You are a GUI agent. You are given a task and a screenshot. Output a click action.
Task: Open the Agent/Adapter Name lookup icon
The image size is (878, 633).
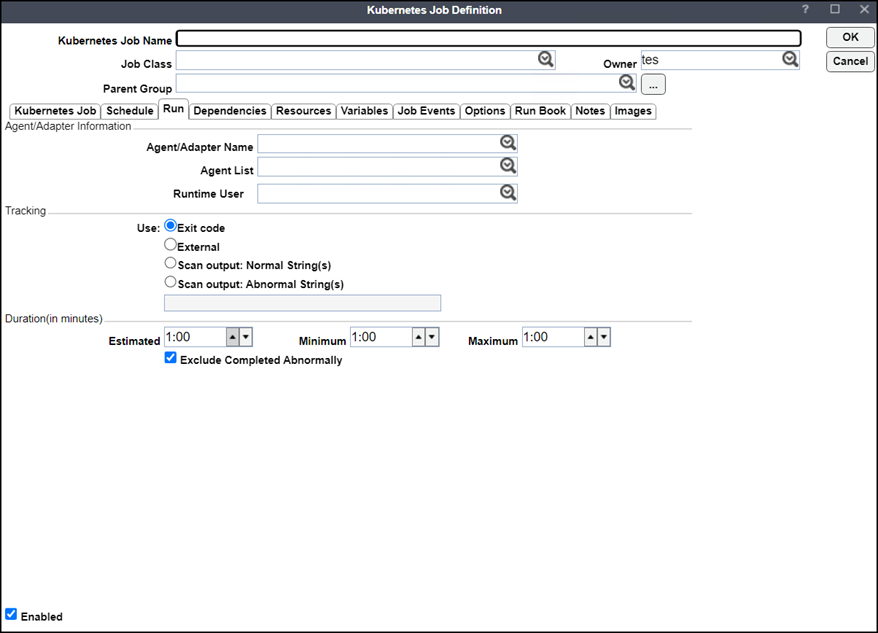[508, 142]
